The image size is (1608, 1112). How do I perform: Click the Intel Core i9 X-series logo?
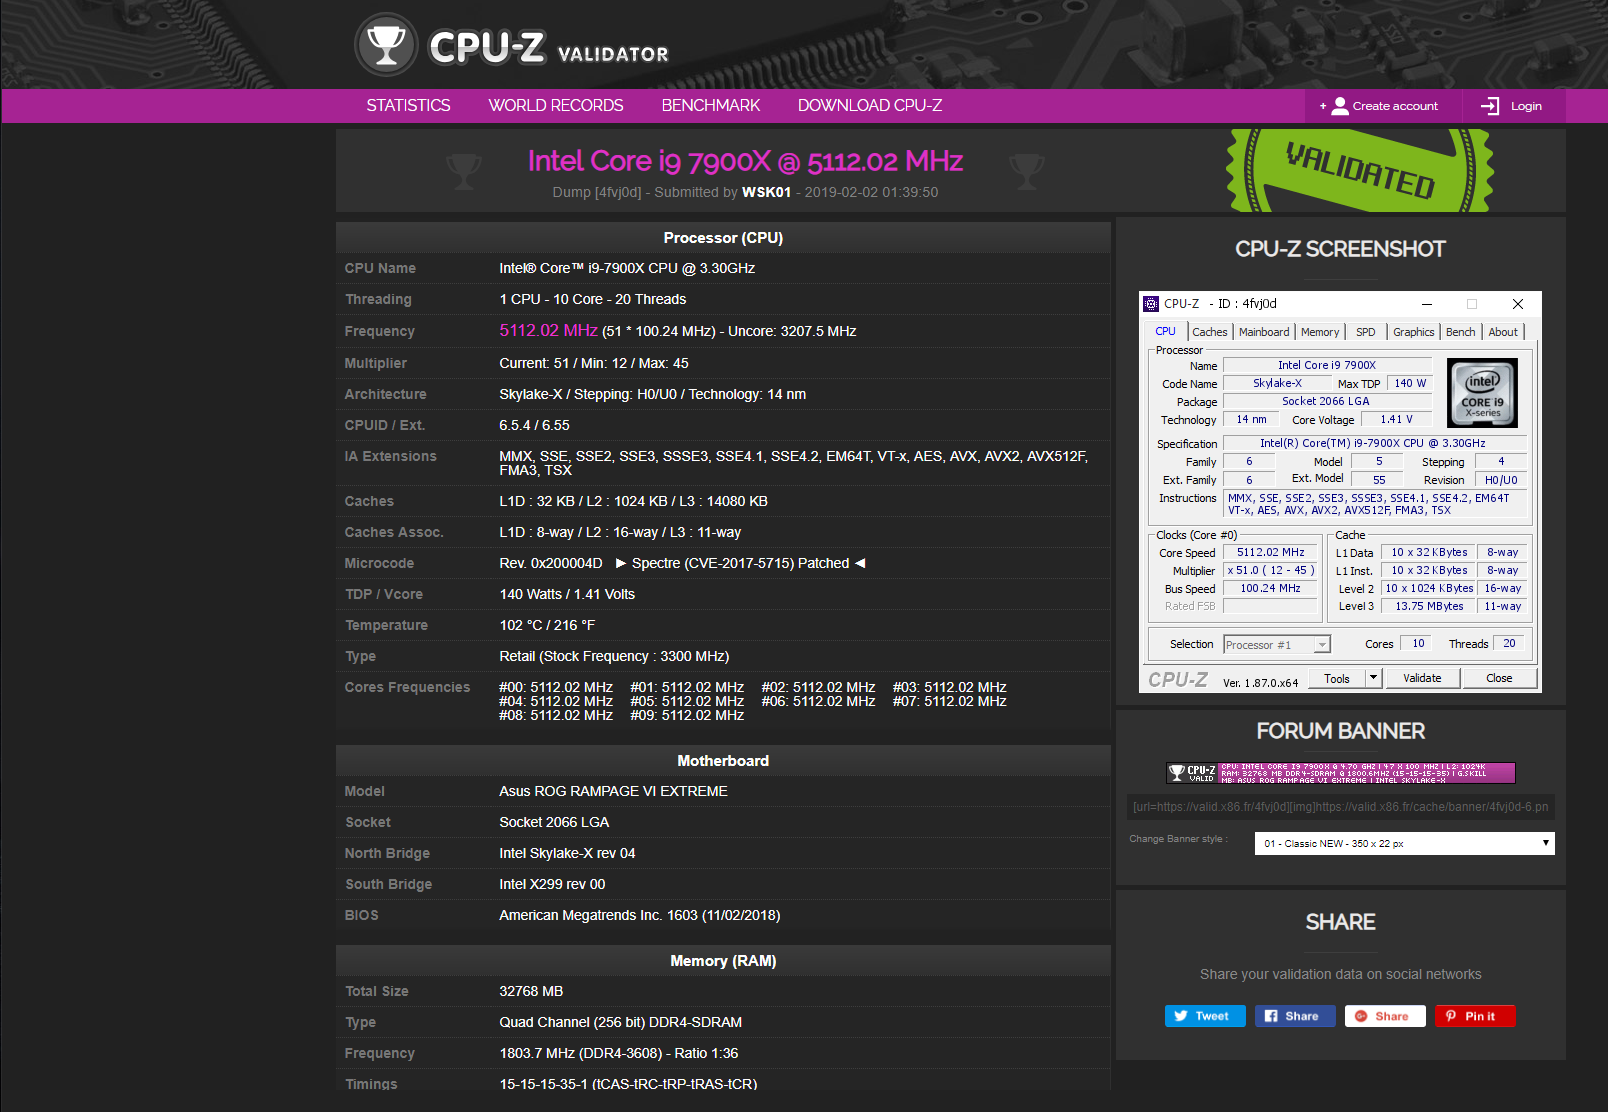coord(1482,393)
